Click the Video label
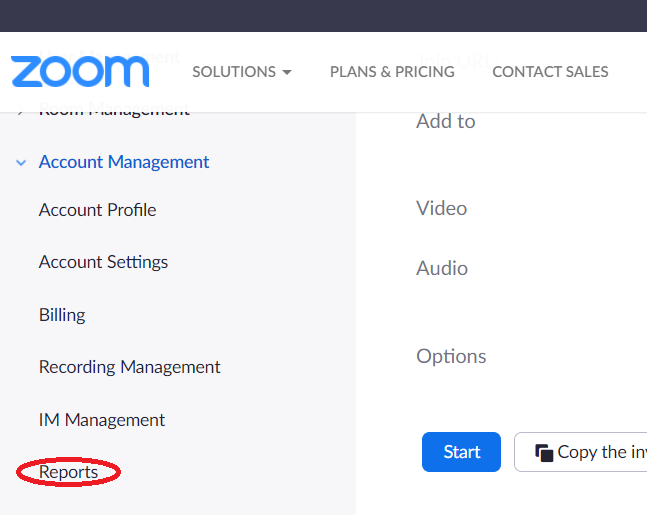The image size is (647, 515). 442,208
